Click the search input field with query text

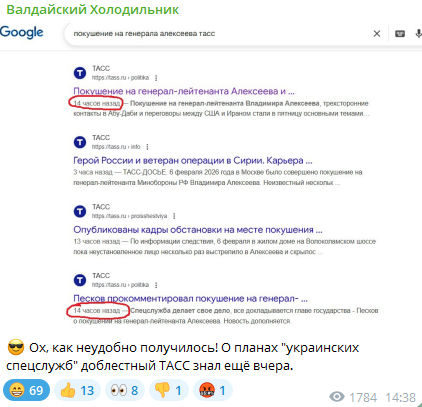(x=217, y=34)
